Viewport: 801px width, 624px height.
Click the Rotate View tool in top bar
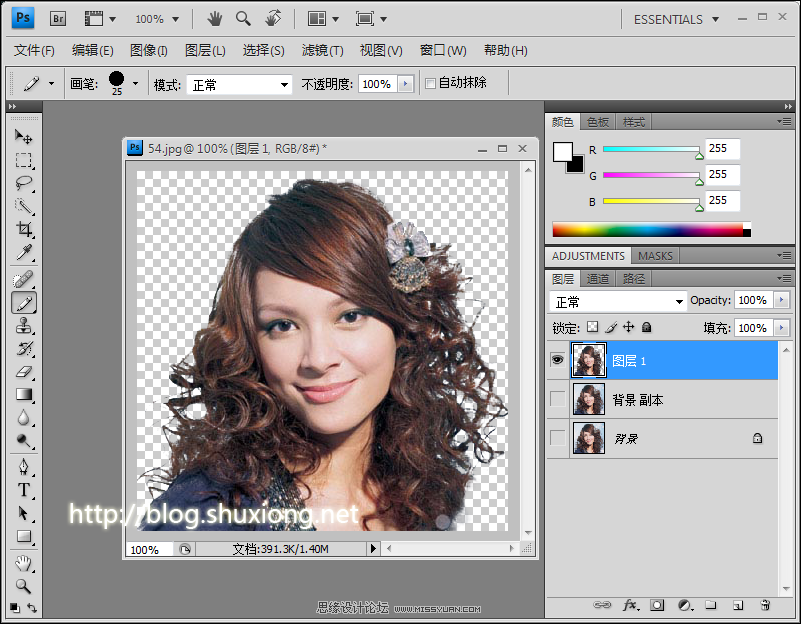pyautogui.click(x=273, y=19)
